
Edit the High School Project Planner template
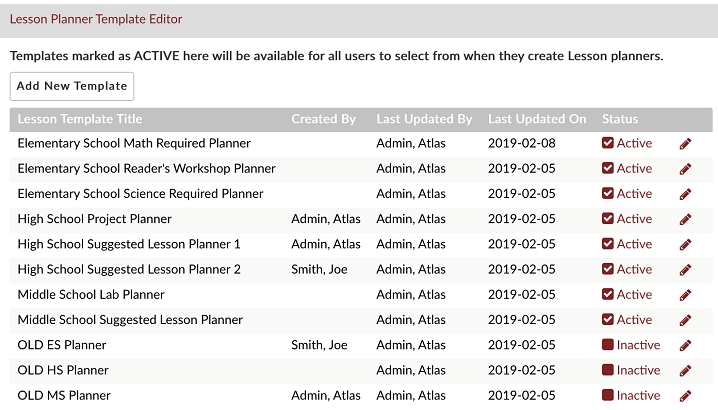coord(685,219)
